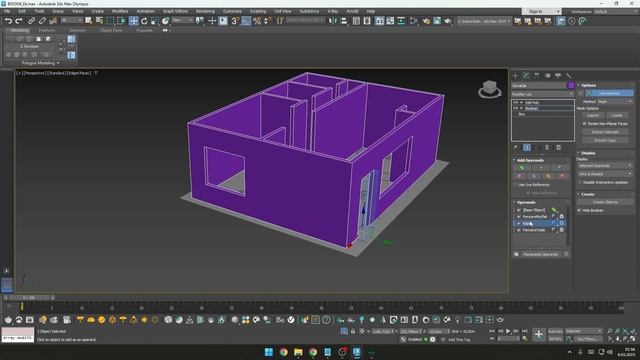
Task: Activate the Select and Scale tool
Action: 155,21
